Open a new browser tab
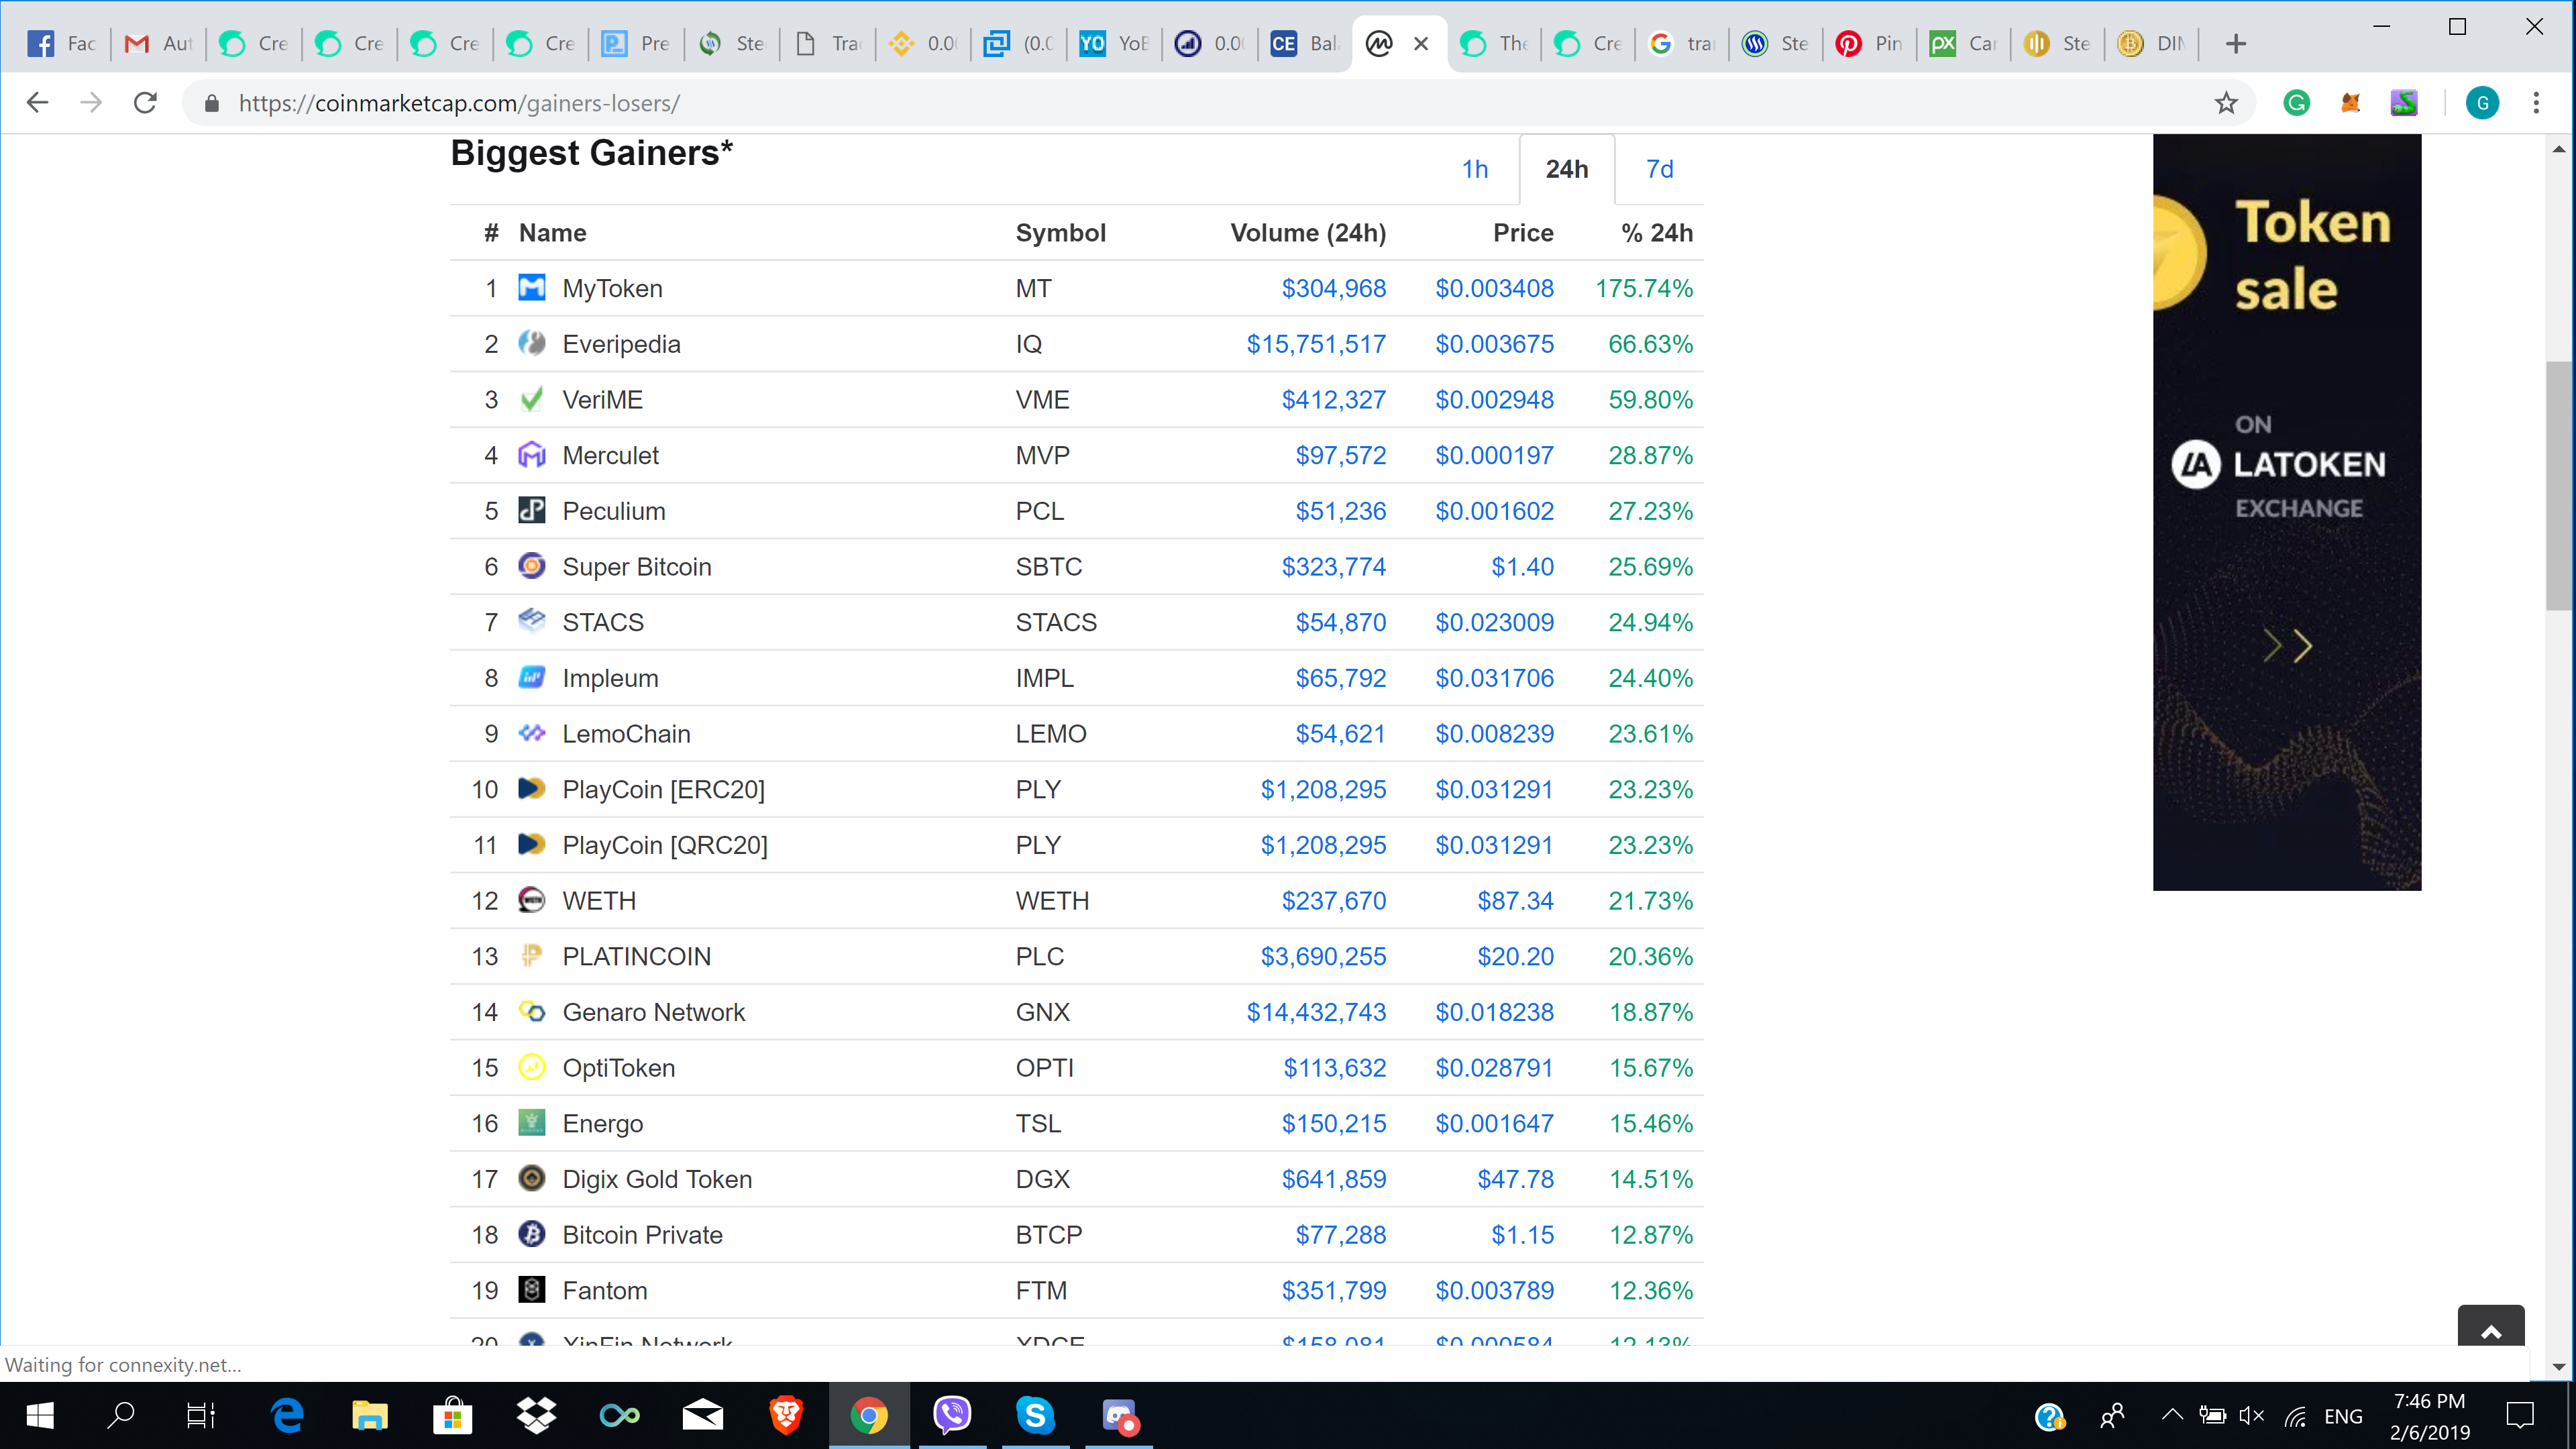Screen dimensions: 2576x1449 pyautogui.click(x=2237, y=43)
